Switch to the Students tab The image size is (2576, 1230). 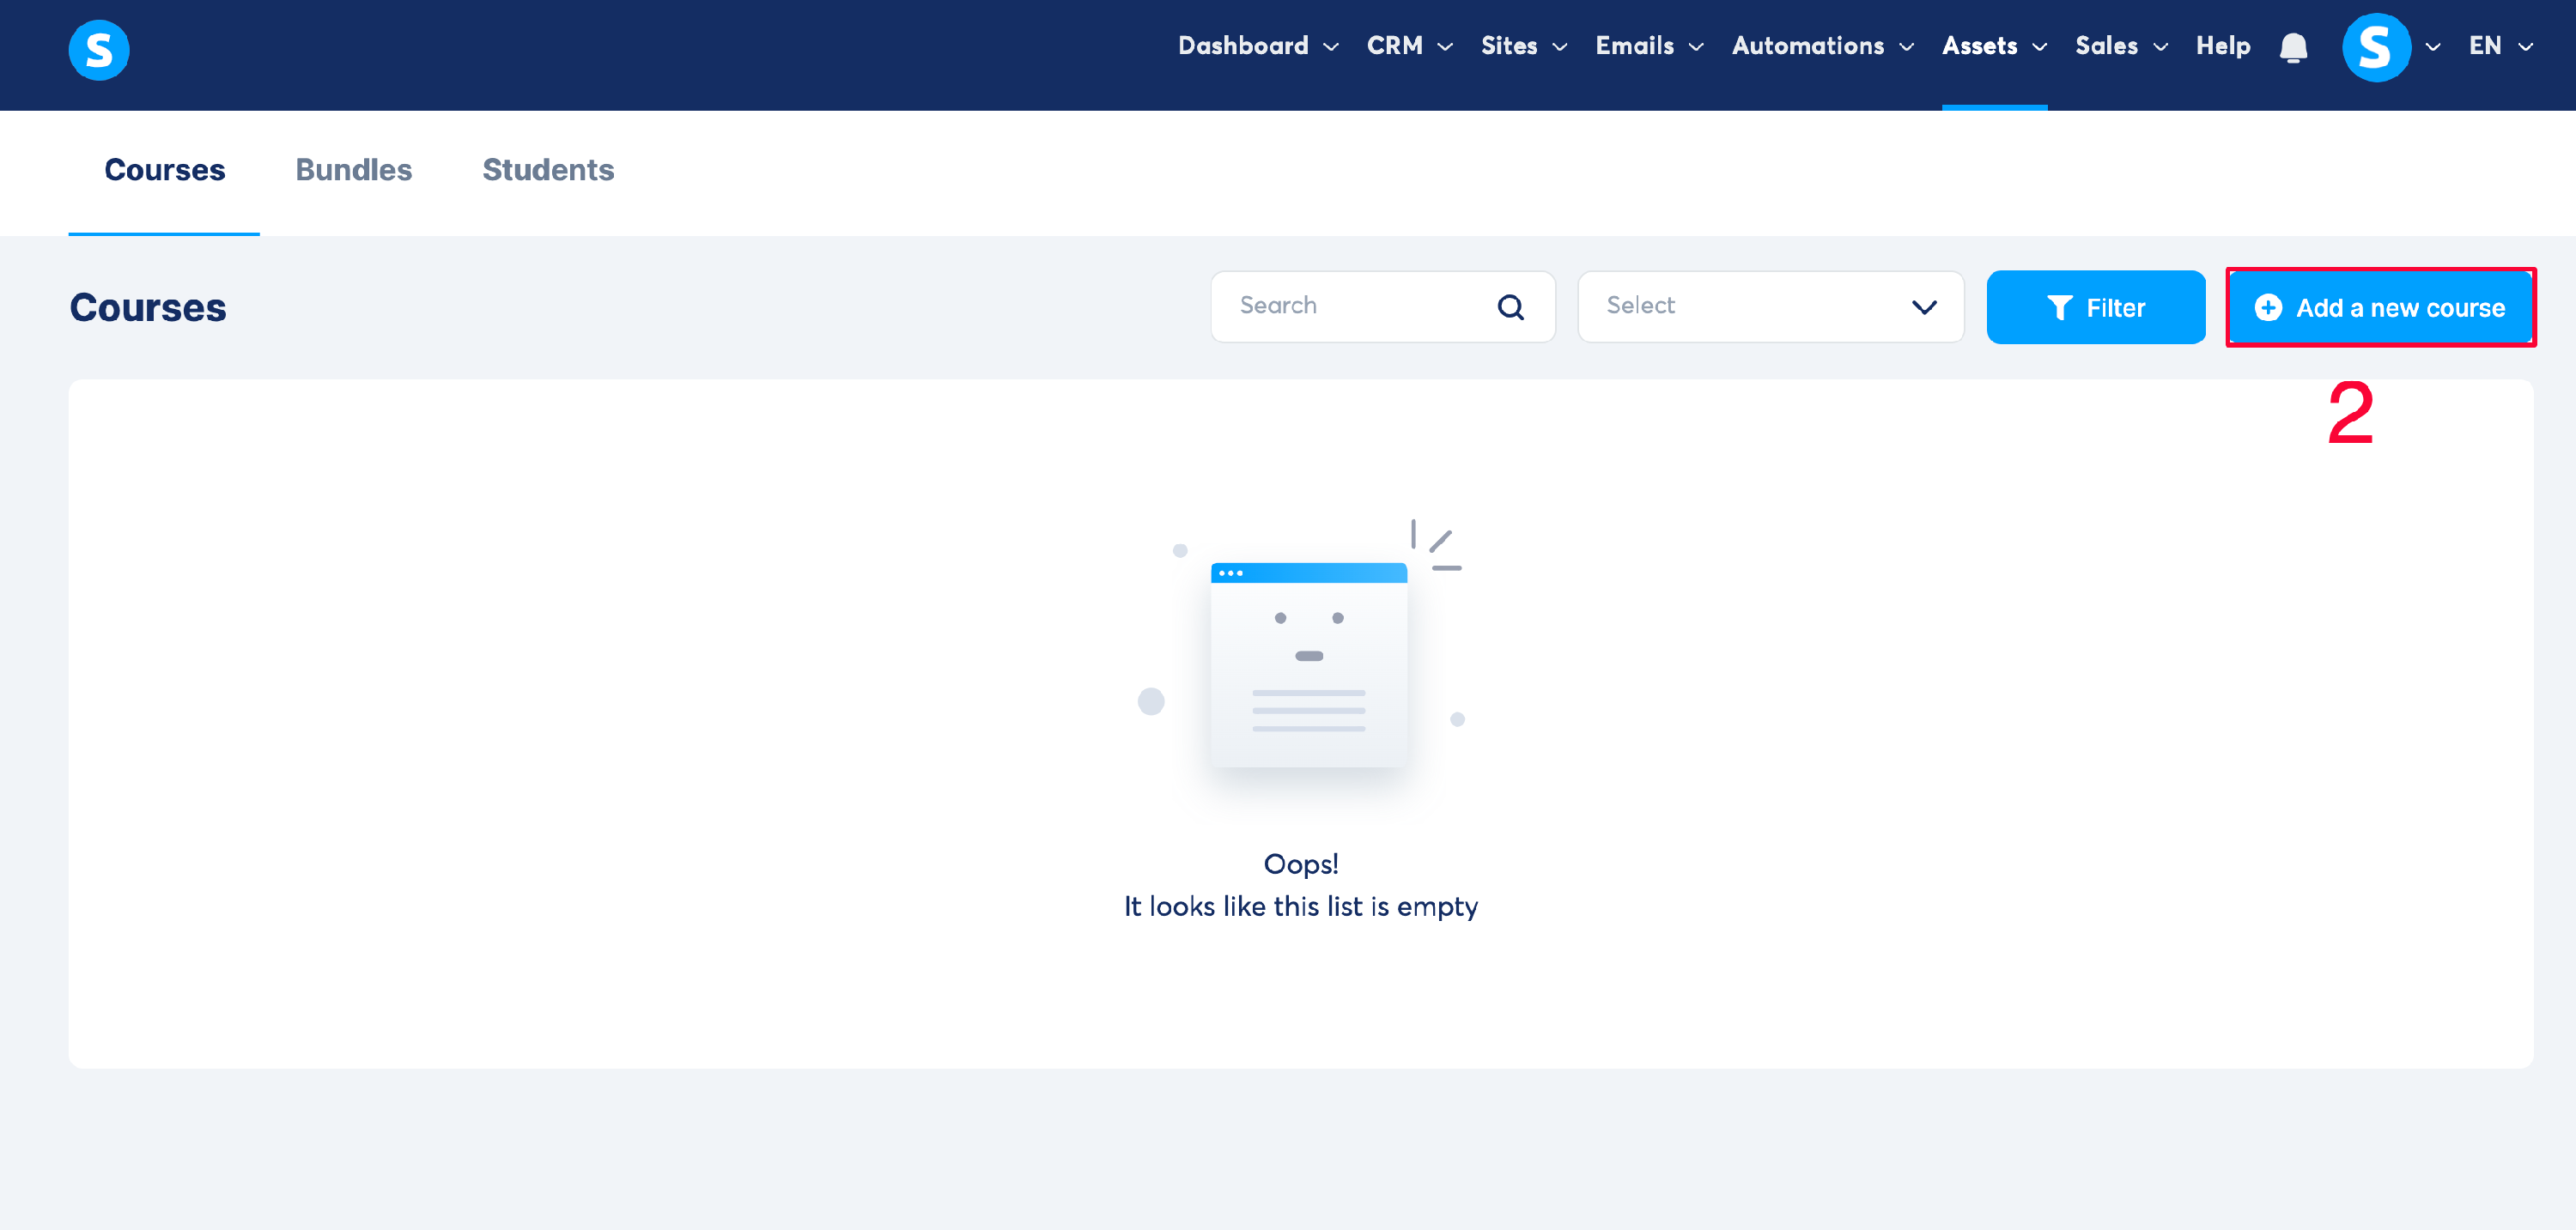tap(548, 170)
